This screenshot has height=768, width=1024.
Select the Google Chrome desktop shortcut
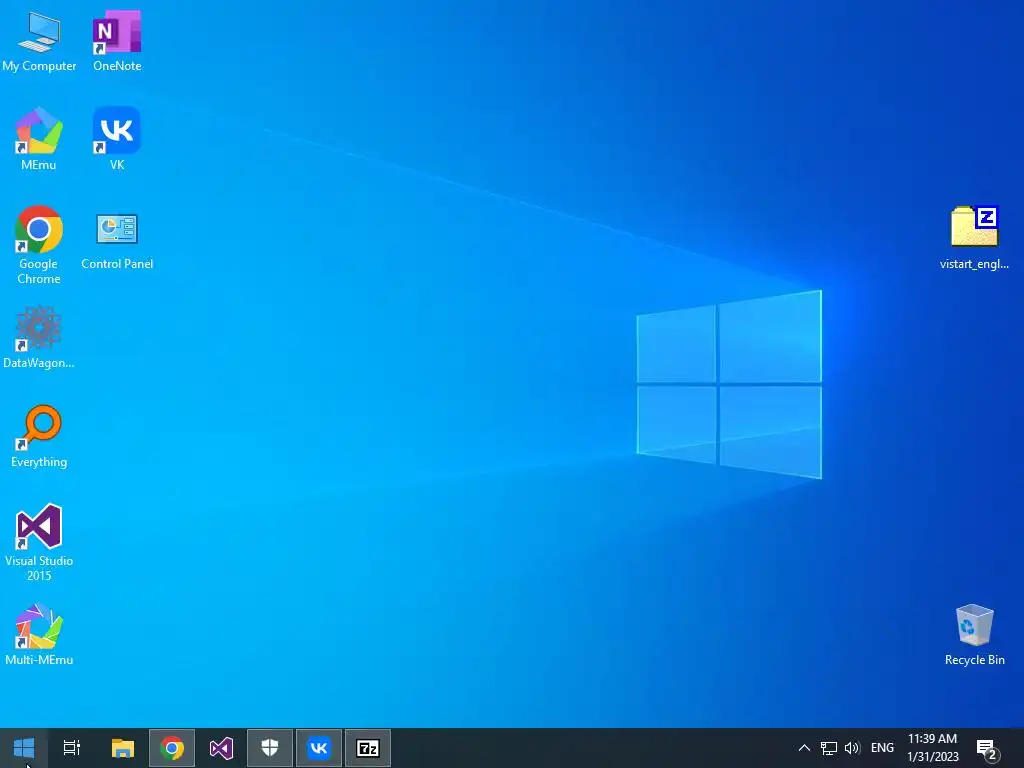pos(39,246)
